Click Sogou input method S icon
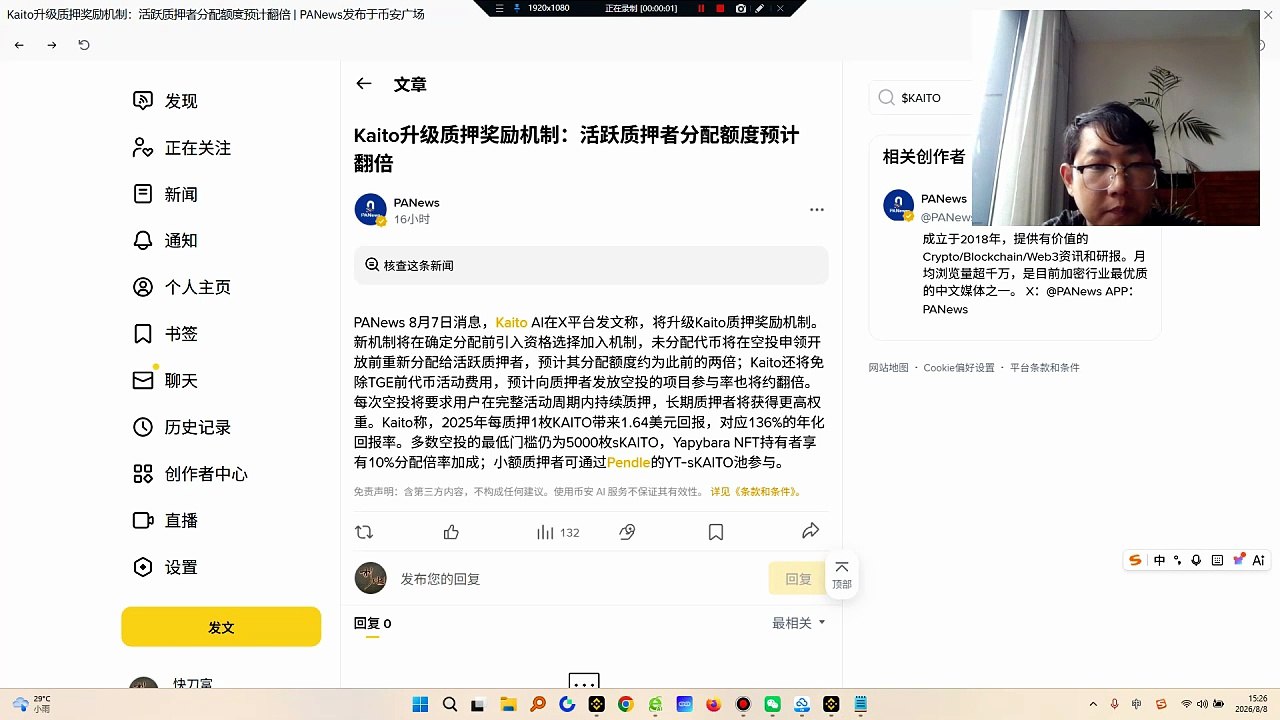Screen dimensions: 1280x720 click(1135, 560)
